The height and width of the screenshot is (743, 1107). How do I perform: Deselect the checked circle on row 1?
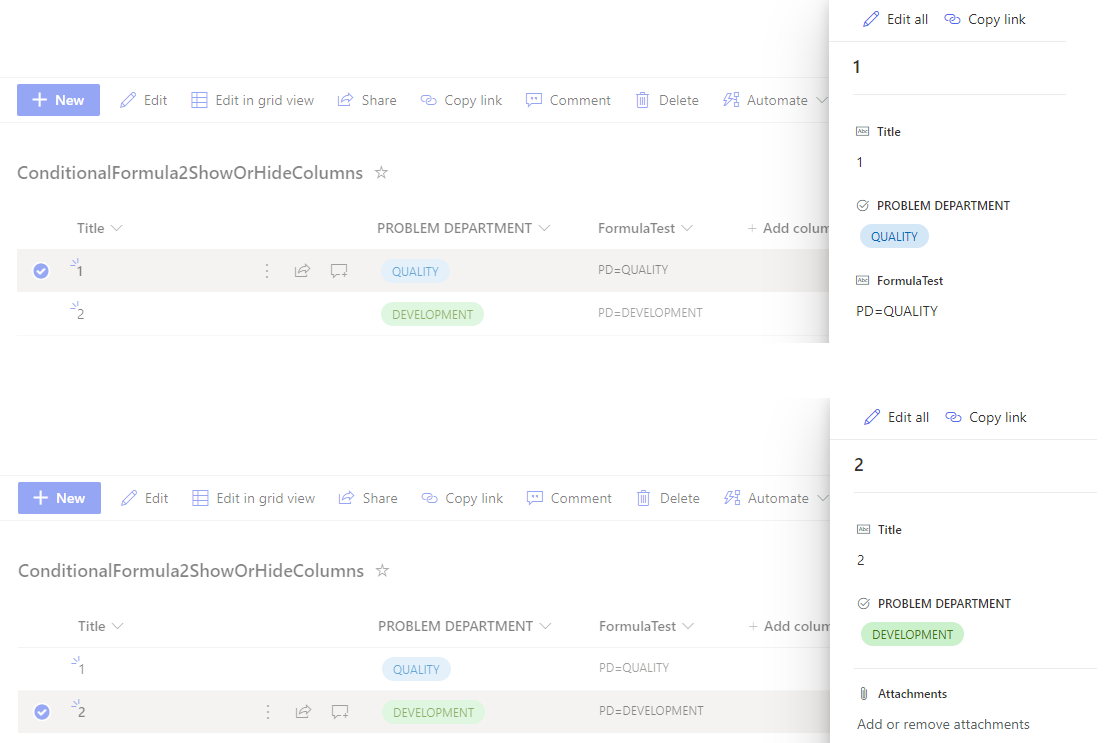(x=40, y=270)
